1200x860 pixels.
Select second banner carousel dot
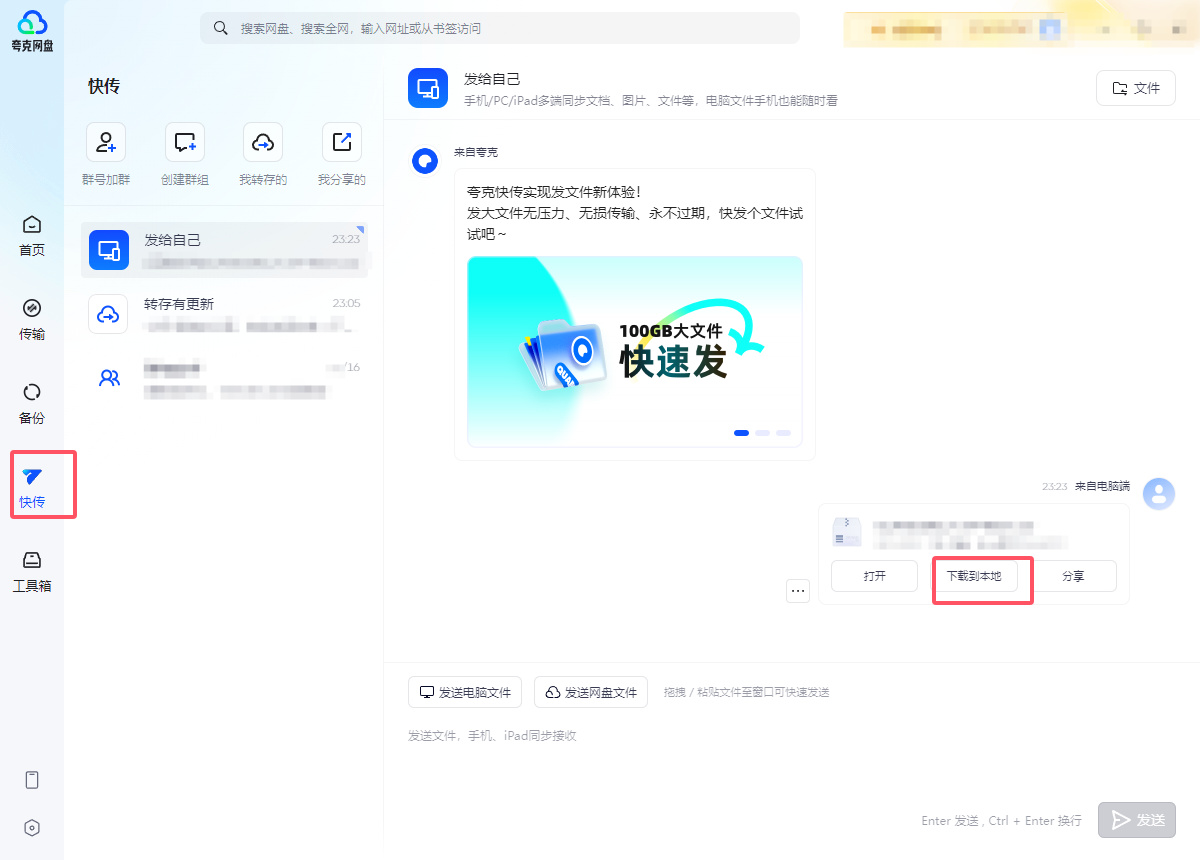[763, 433]
